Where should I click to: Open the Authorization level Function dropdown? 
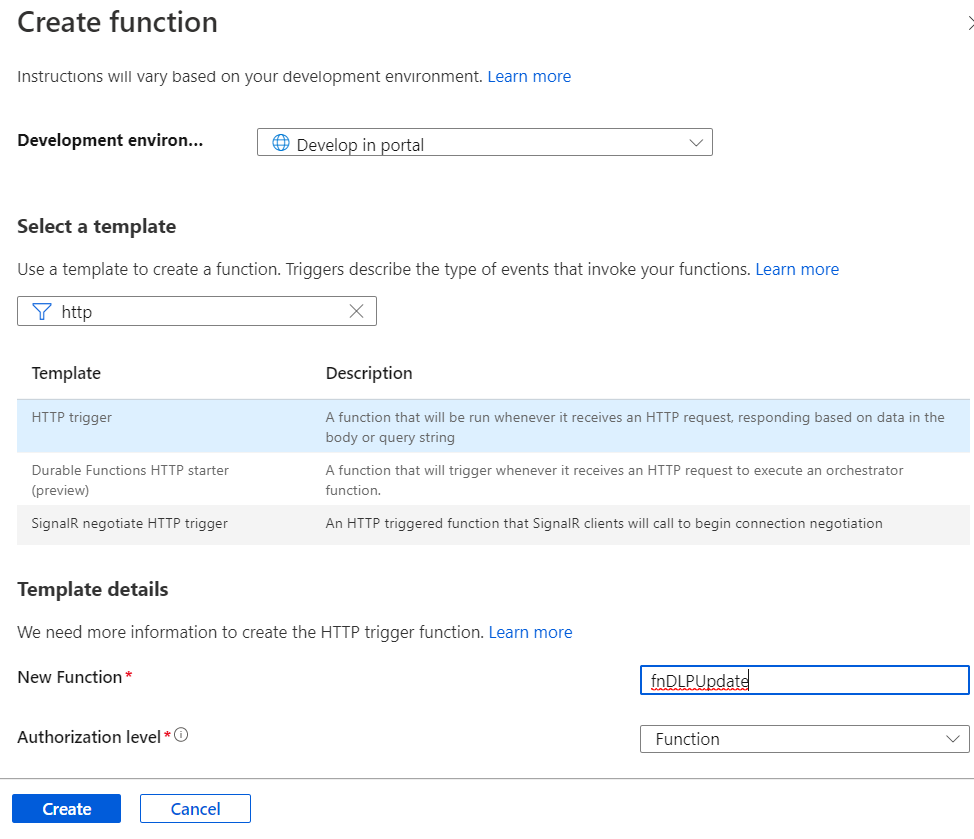(804, 739)
